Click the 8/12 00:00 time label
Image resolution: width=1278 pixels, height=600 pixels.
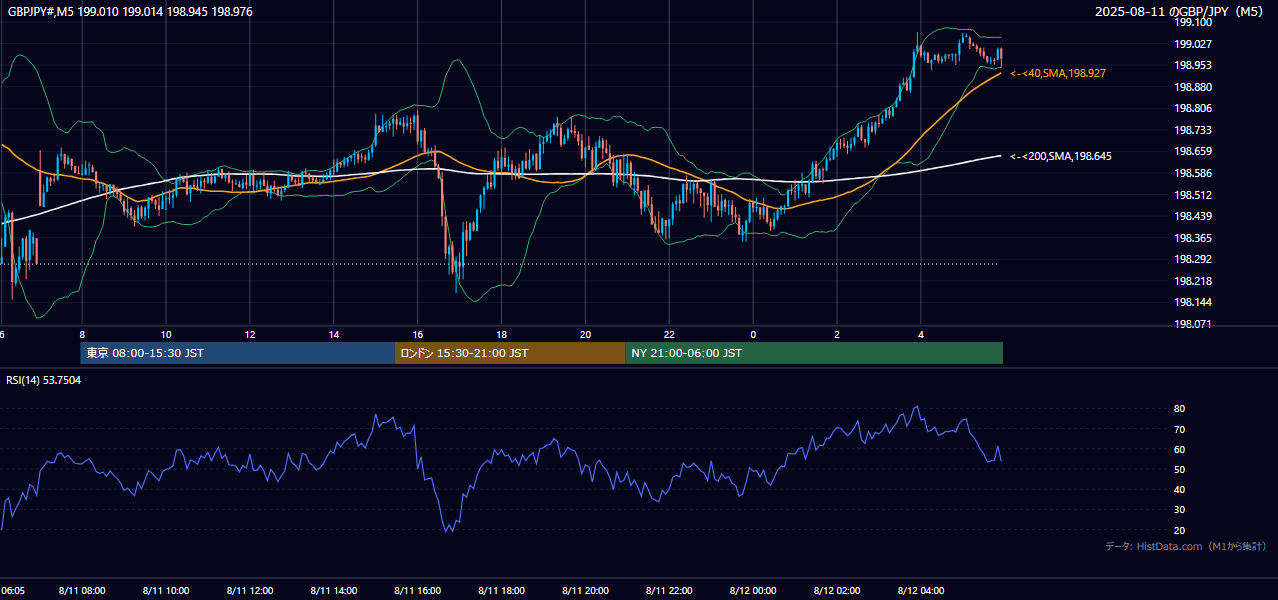(754, 591)
